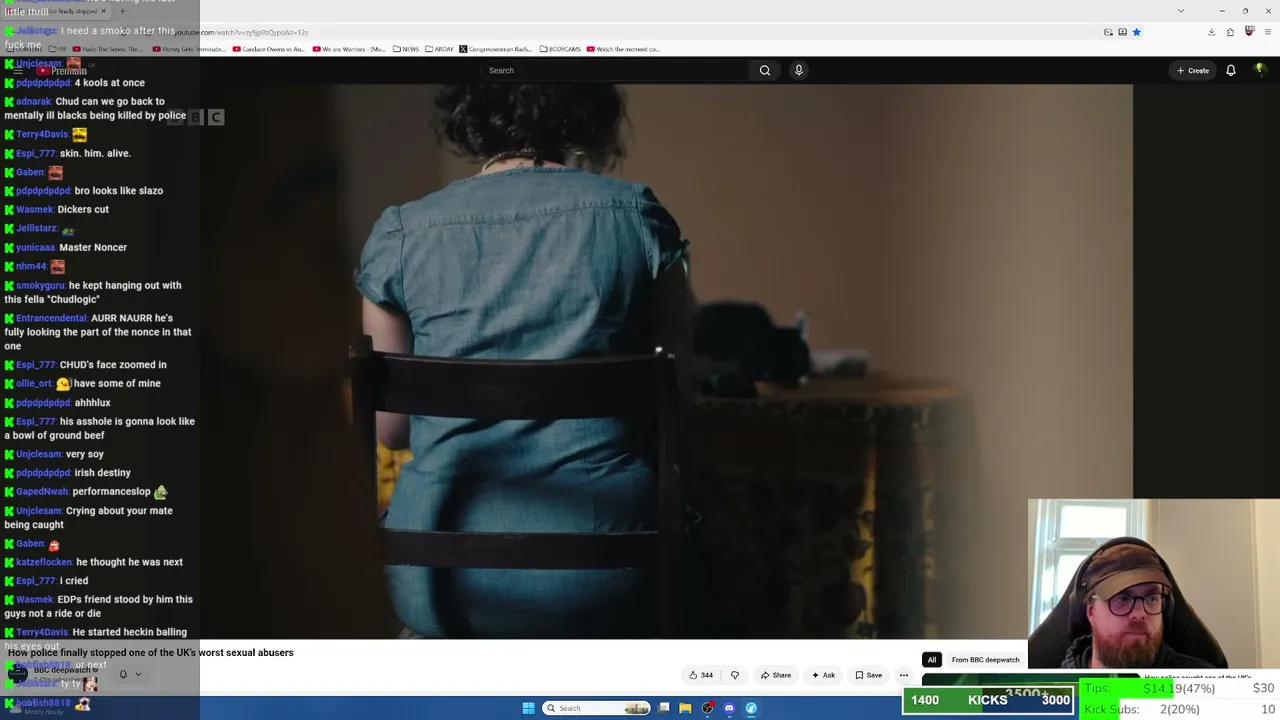Screen dimensions: 1280x720
Task: Open the We are Warriors bookmark
Action: point(349,49)
